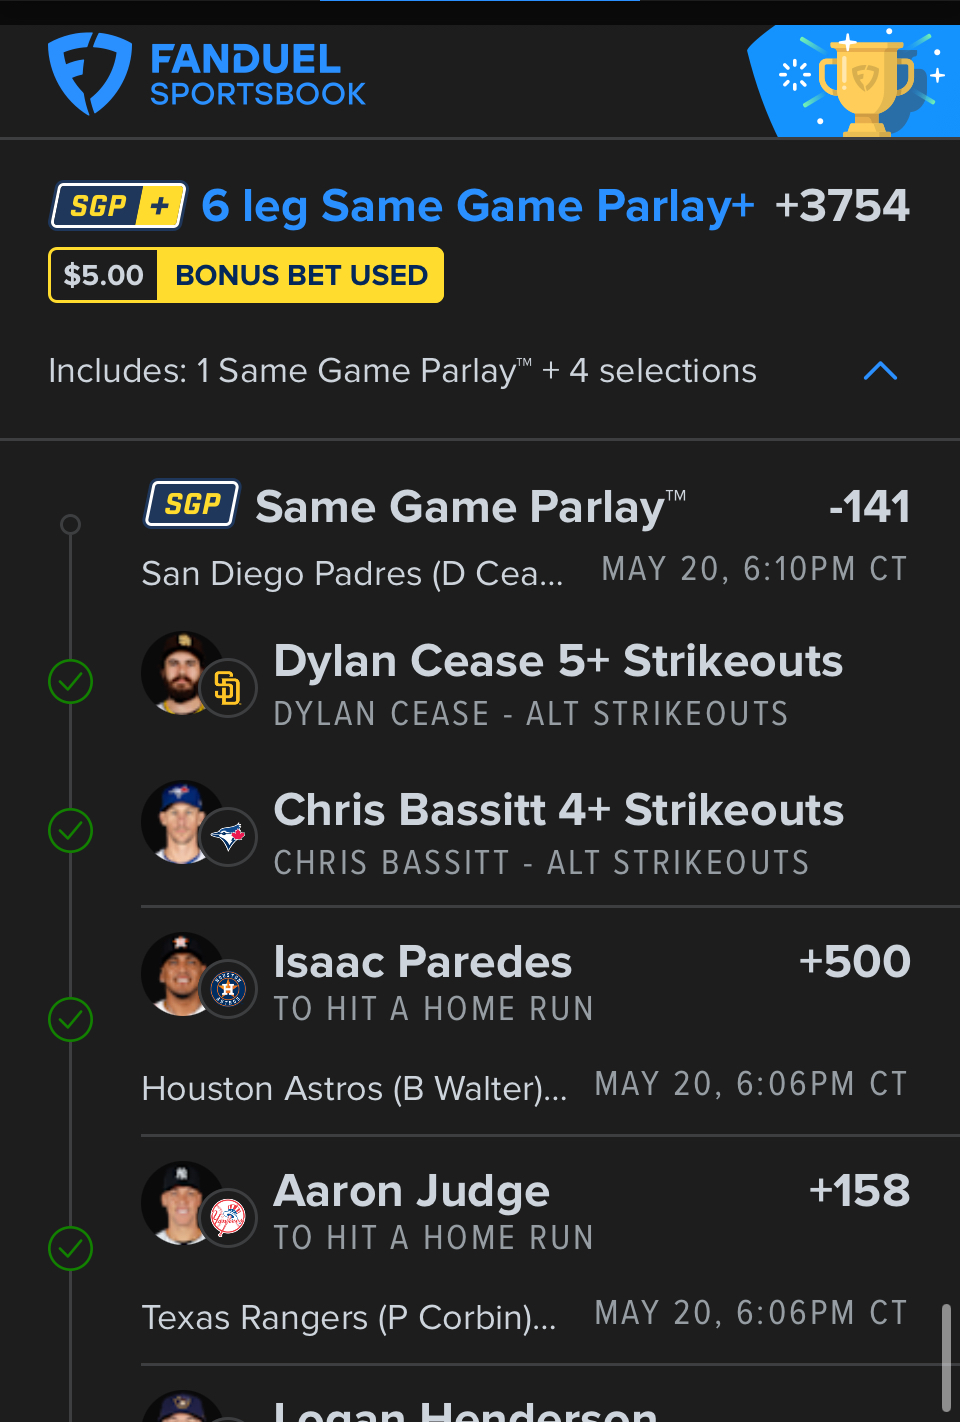Tap the $5.00 Bonus Bet Used badge
Image resolution: width=960 pixels, height=1422 pixels.
coord(246,275)
